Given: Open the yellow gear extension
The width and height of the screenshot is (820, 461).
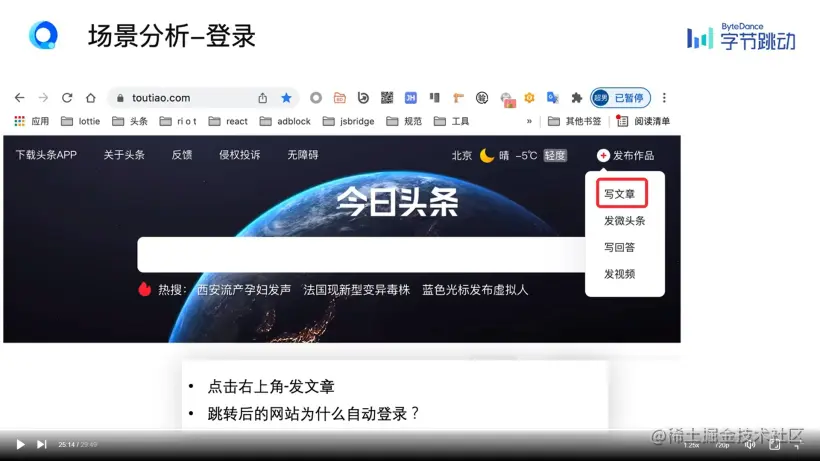Looking at the screenshot, I should (x=529, y=98).
